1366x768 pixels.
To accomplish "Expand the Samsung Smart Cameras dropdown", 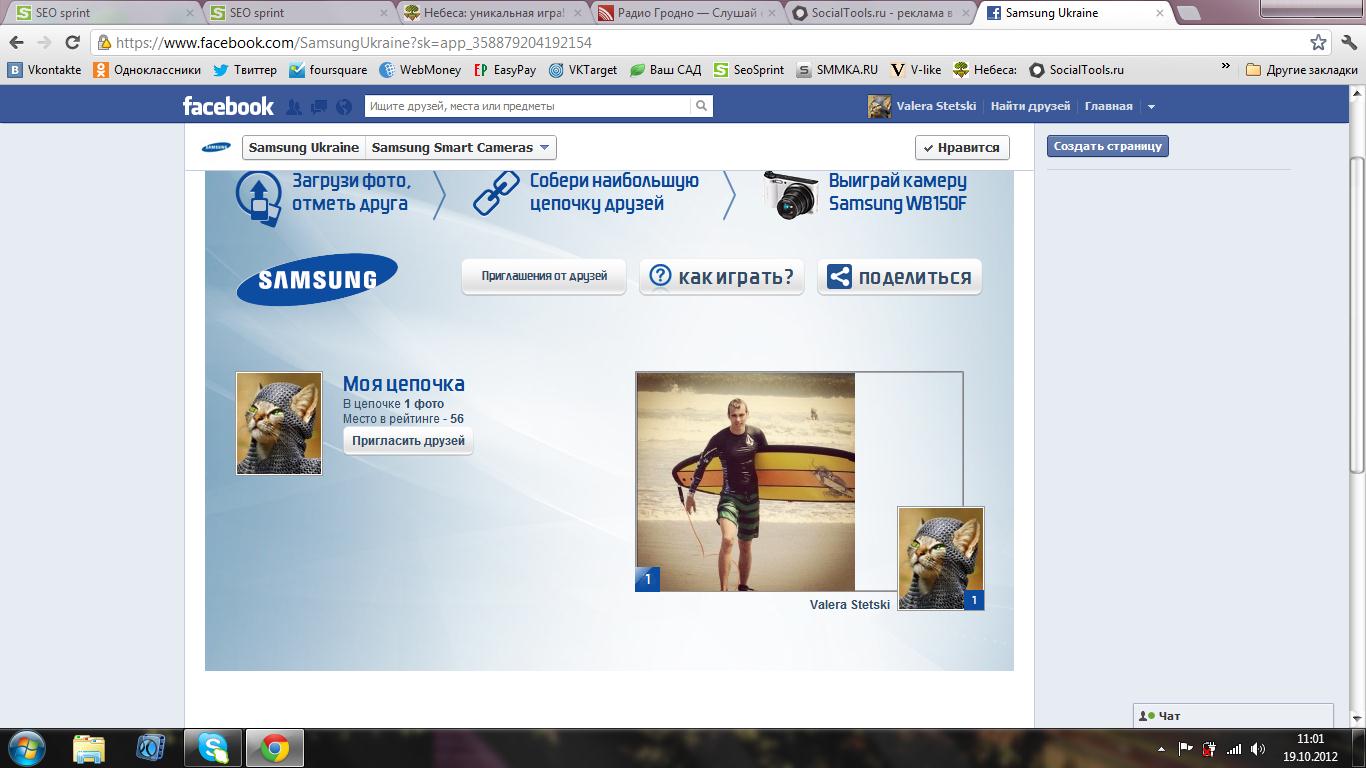I will [x=461, y=148].
